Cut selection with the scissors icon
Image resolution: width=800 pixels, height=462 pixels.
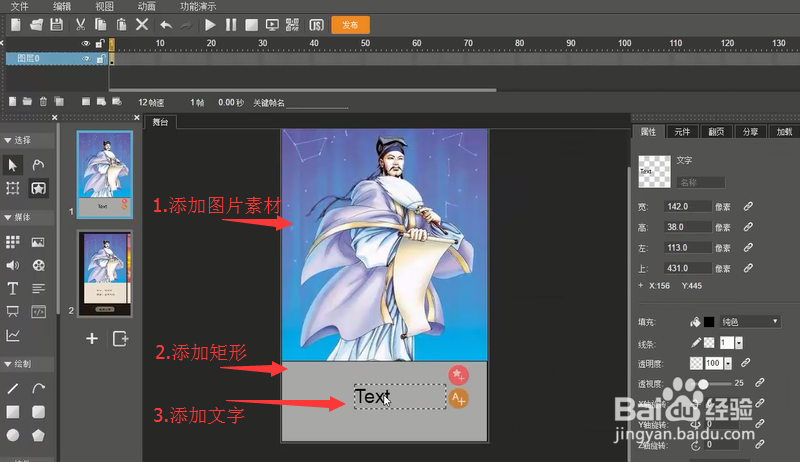click(x=81, y=24)
